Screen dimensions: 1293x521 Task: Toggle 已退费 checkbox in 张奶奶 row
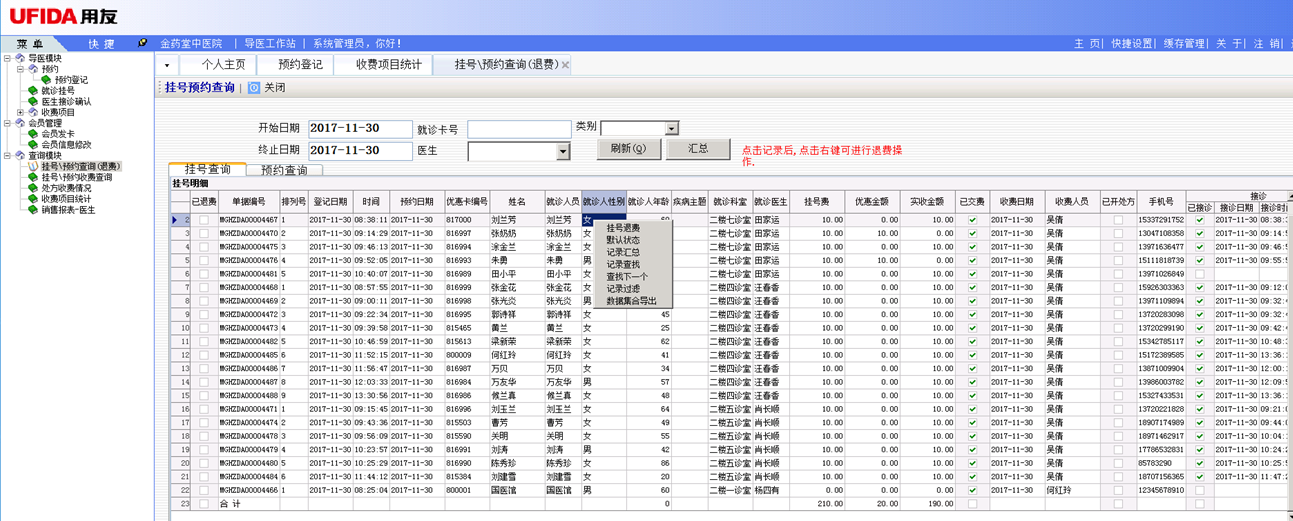point(204,233)
